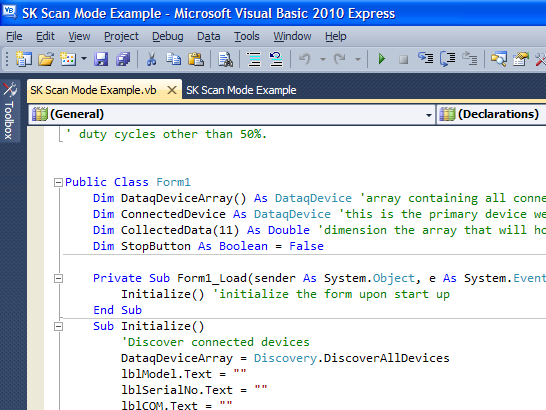546x410 pixels.
Task: Open the Add New Item dropdown arrow
Action: [84, 59]
